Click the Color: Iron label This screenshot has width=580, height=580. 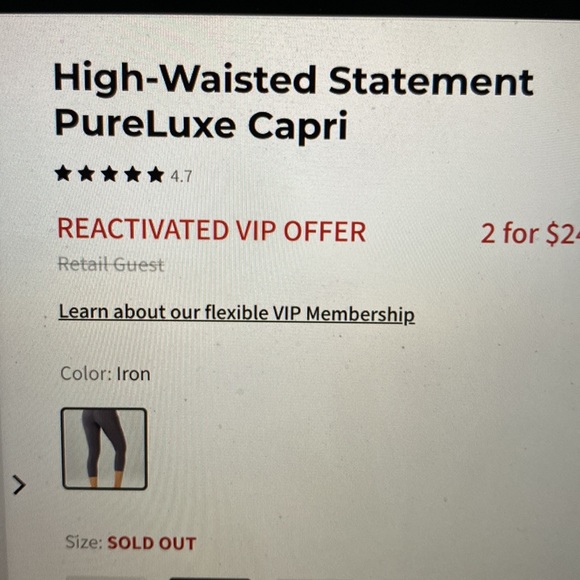coord(105,374)
